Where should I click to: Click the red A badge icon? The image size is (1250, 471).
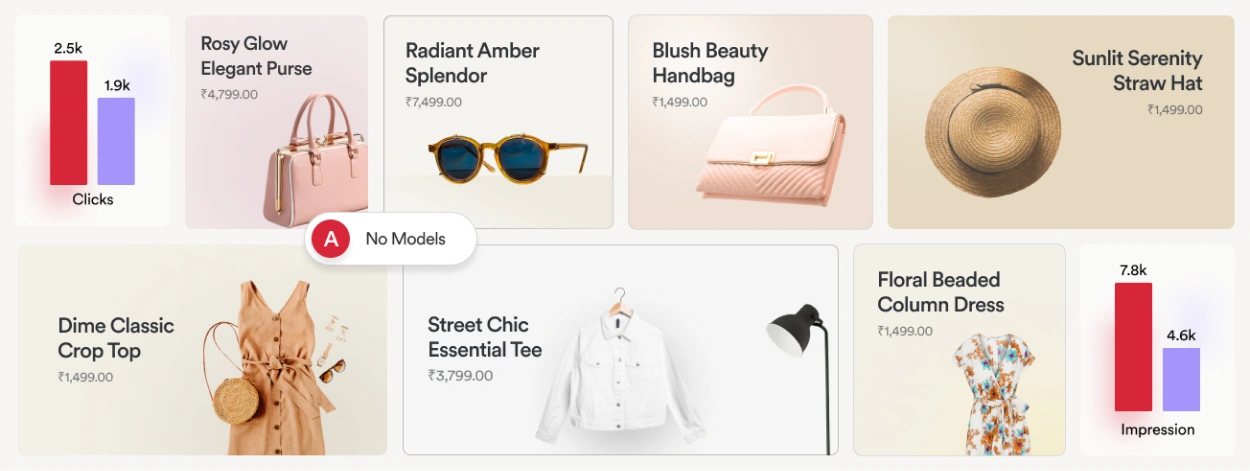tap(331, 239)
